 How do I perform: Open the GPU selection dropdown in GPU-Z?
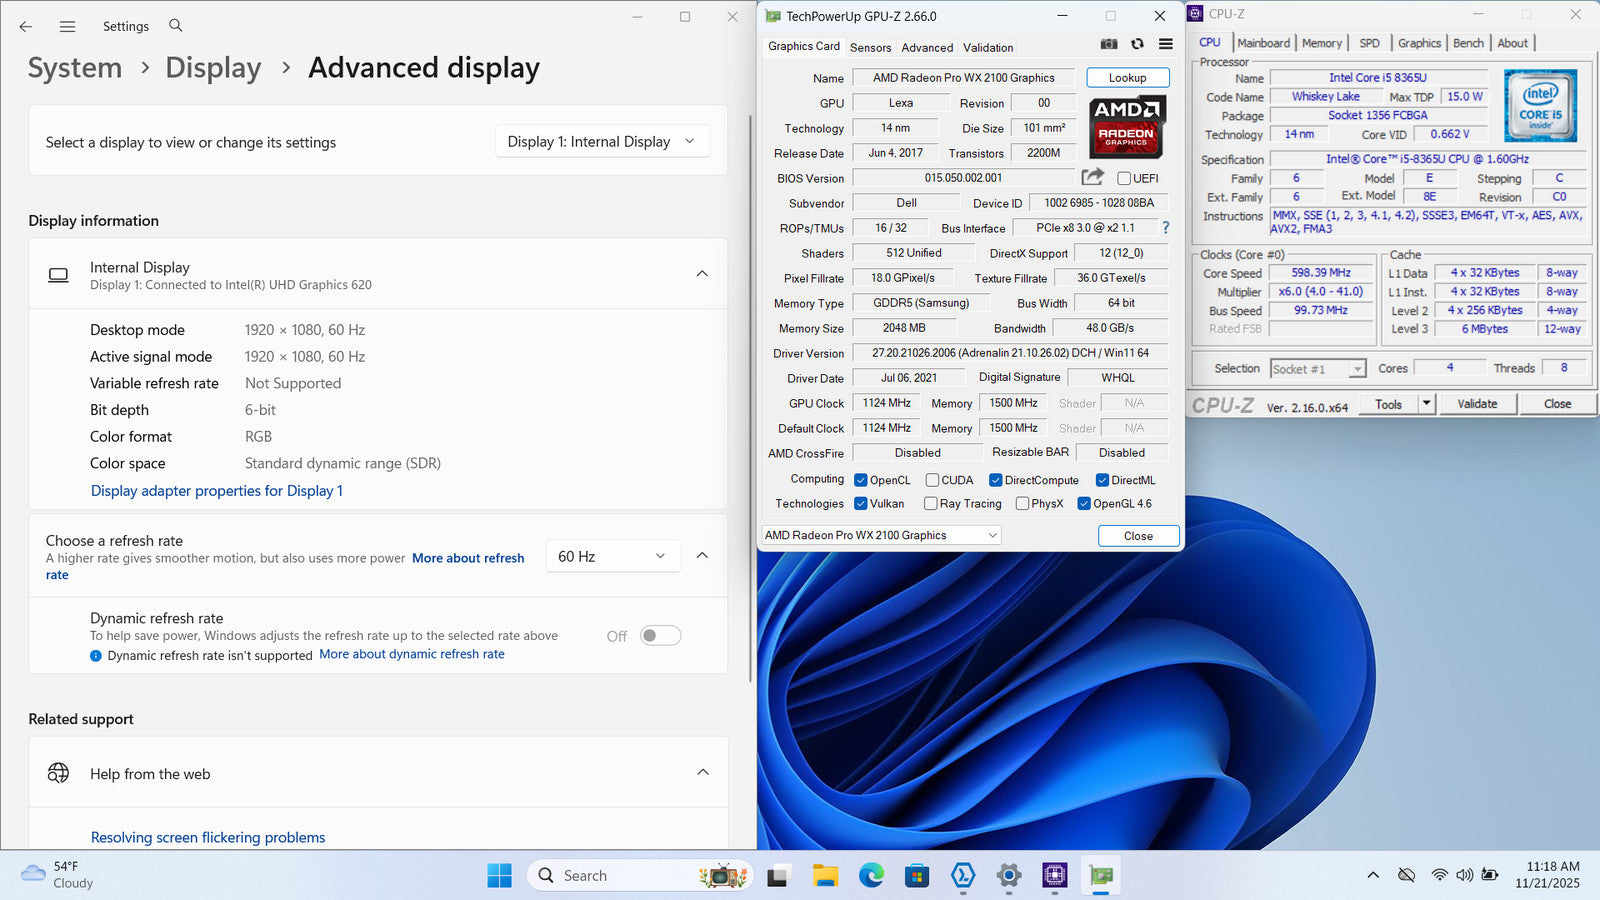coord(881,536)
